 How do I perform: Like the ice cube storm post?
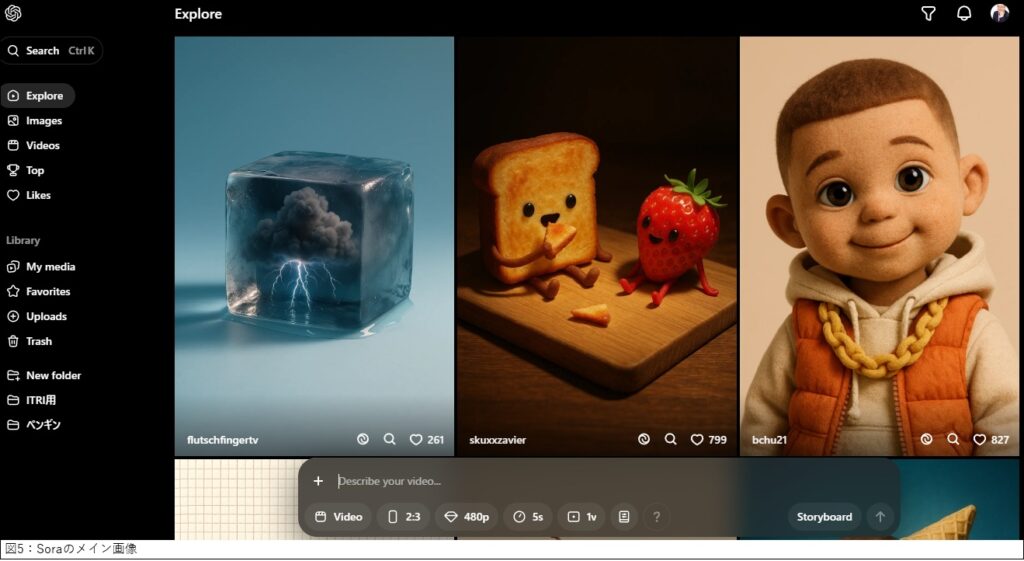click(416, 439)
